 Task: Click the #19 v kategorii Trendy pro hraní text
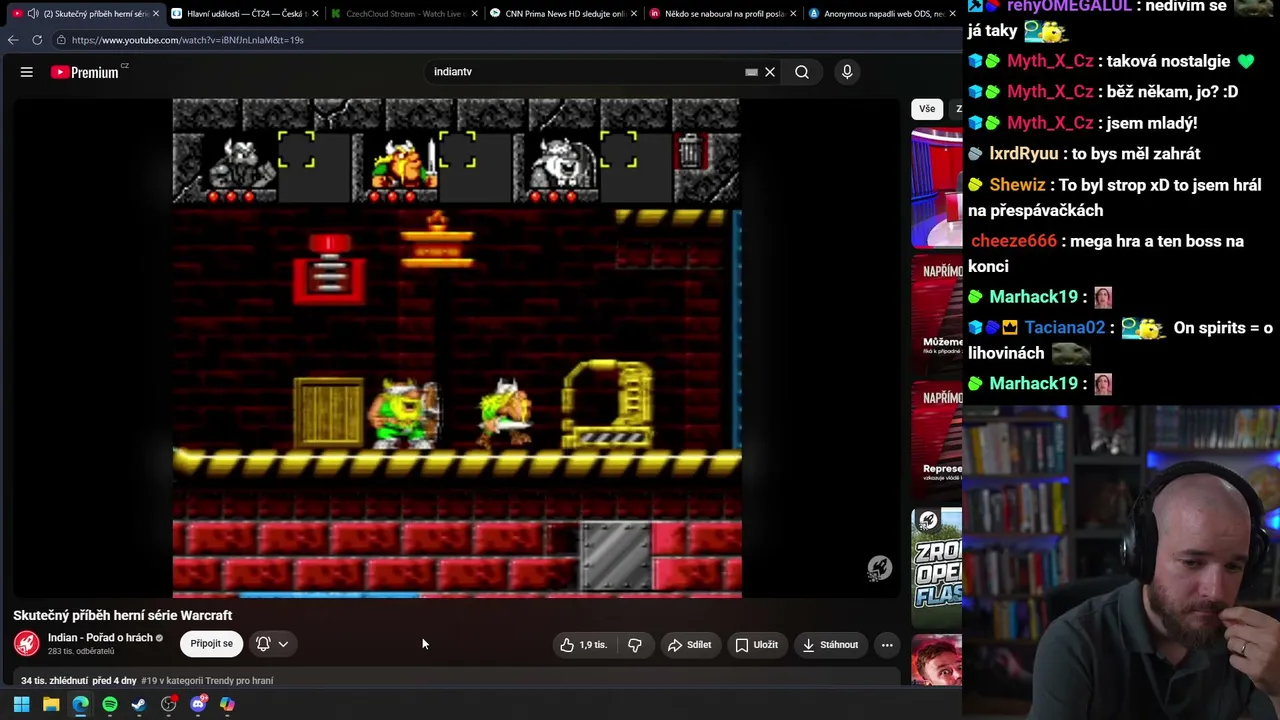(x=207, y=681)
